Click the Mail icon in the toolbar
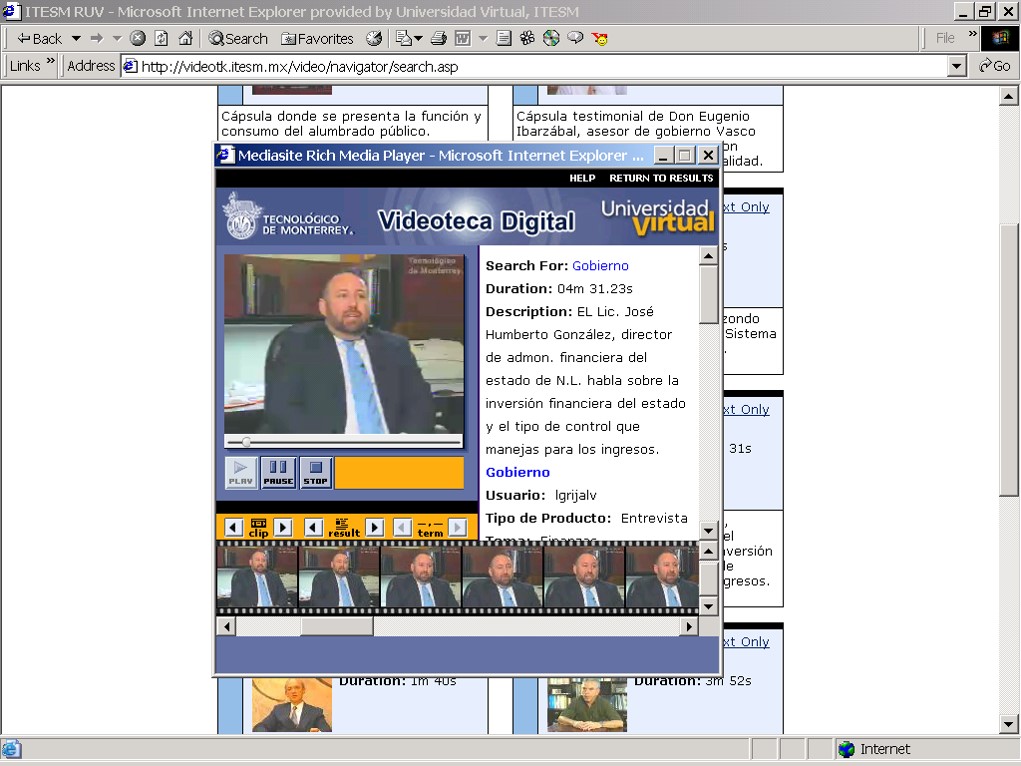Image resolution: width=1021 pixels, height=766 pixels. click(404, 38)
